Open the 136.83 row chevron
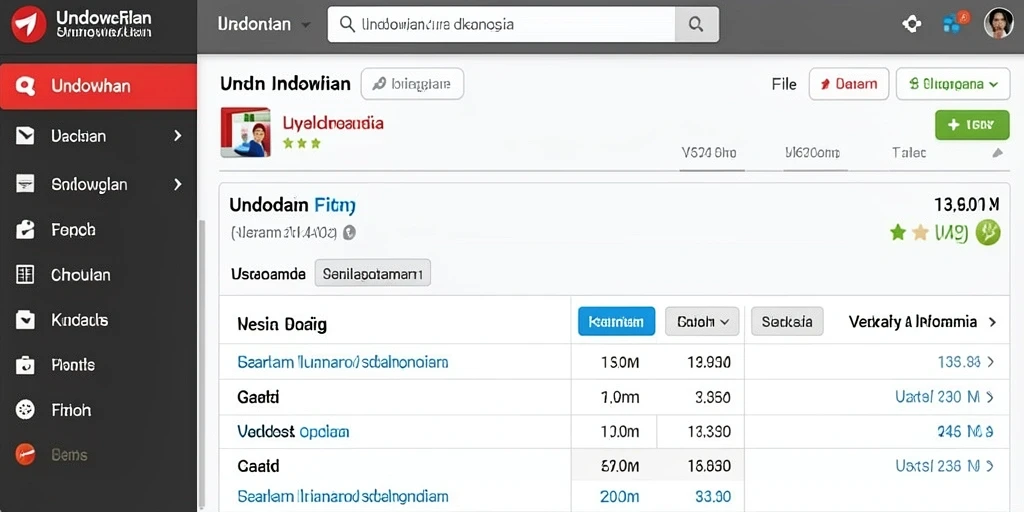The width and height of the screenshot is (1024, 512). 990,362
